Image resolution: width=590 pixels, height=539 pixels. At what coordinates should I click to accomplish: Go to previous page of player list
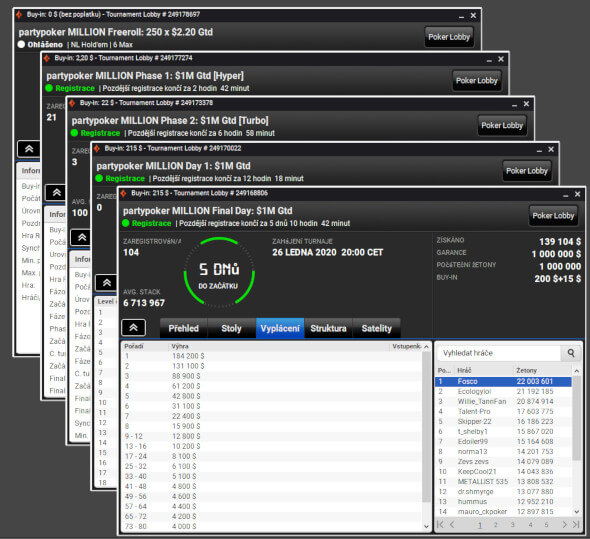452,524
